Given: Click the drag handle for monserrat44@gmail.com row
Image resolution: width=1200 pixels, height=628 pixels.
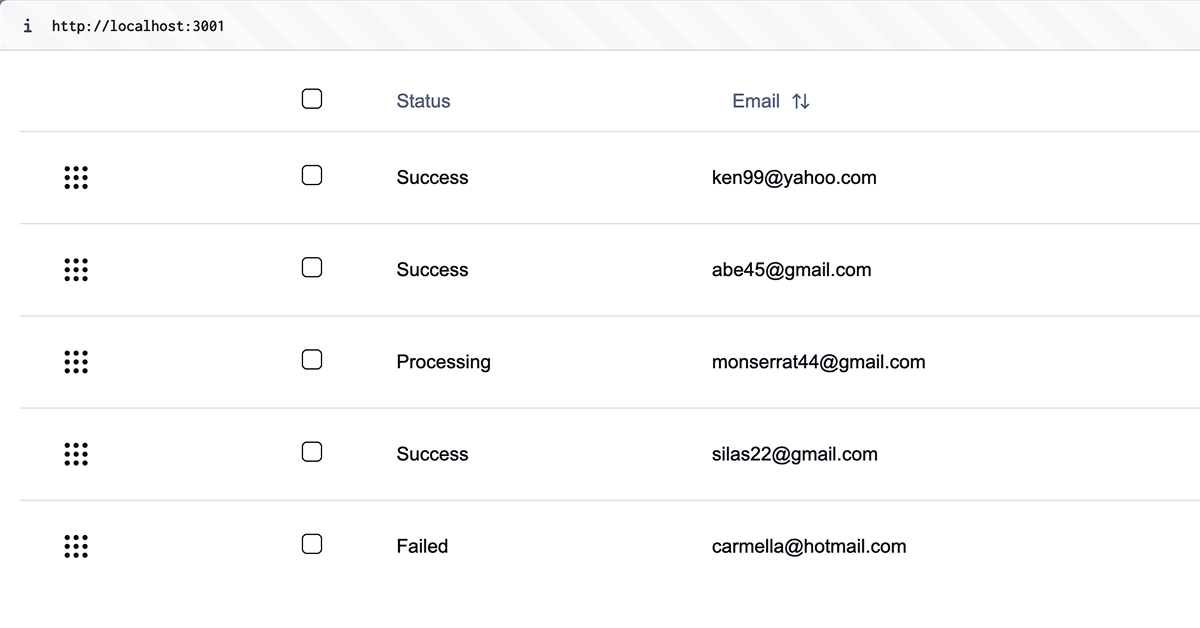Looking at the screenshot, I should (76, 362).
